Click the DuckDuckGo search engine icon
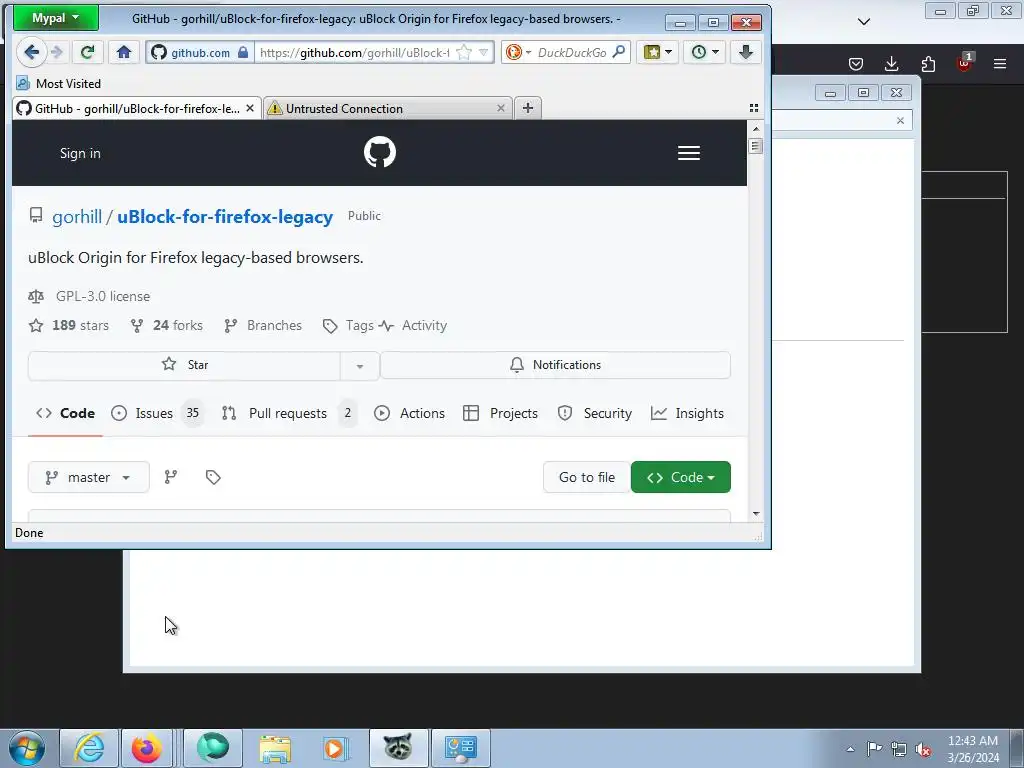Image resolution: width=1024 pixels, height=768 pixels. 514,52
